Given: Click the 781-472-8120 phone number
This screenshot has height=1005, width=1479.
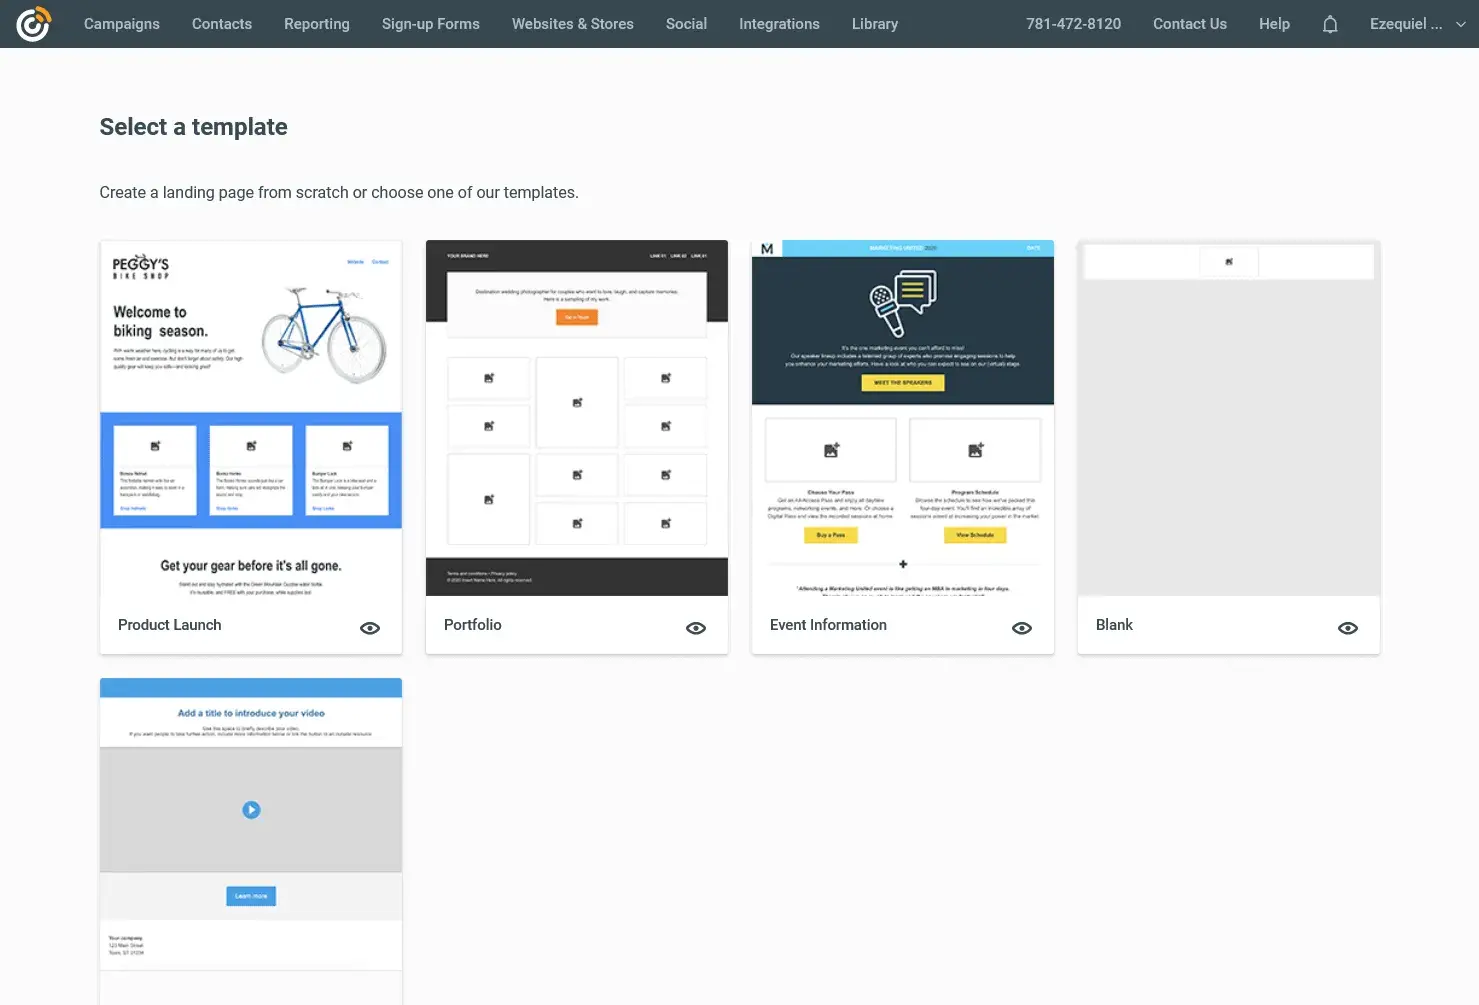Looking at the screenshot, I should point(1072,23).
